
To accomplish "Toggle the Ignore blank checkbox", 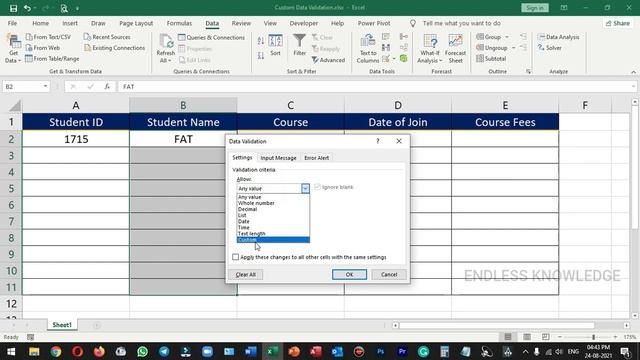I will 317,187.
